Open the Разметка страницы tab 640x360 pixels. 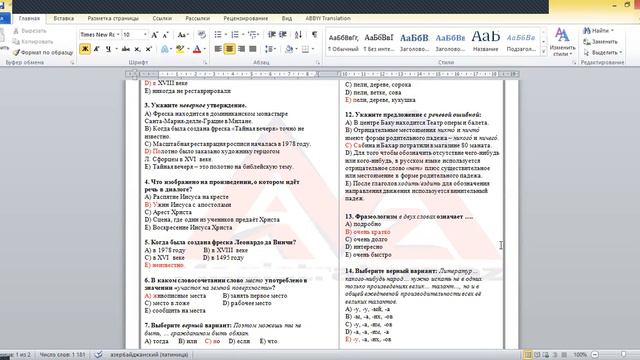point(113,18)
